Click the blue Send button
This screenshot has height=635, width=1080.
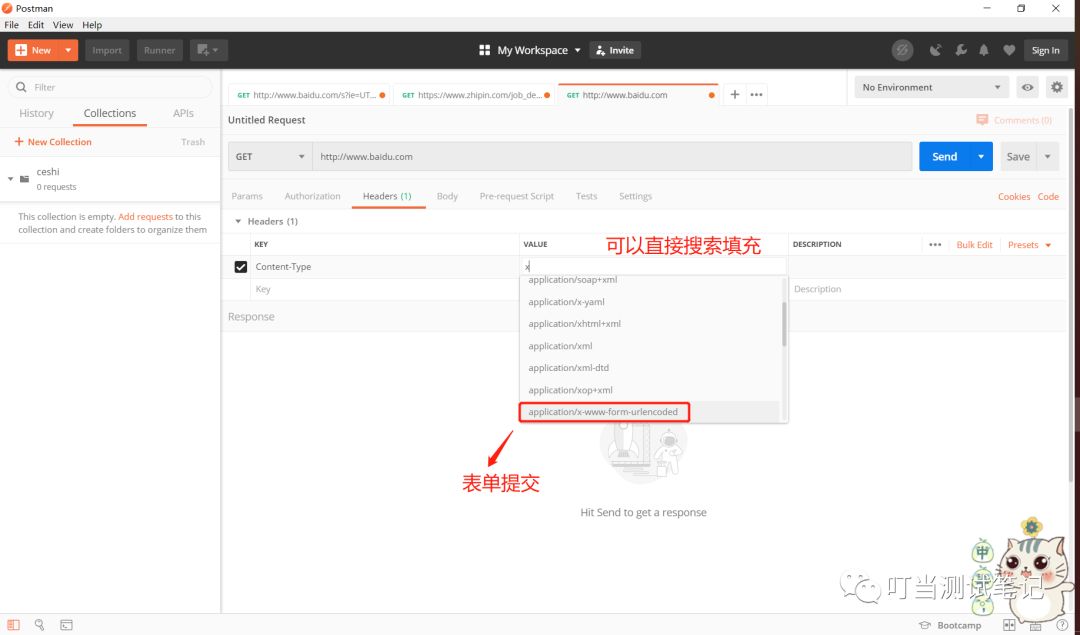[944, 156]
